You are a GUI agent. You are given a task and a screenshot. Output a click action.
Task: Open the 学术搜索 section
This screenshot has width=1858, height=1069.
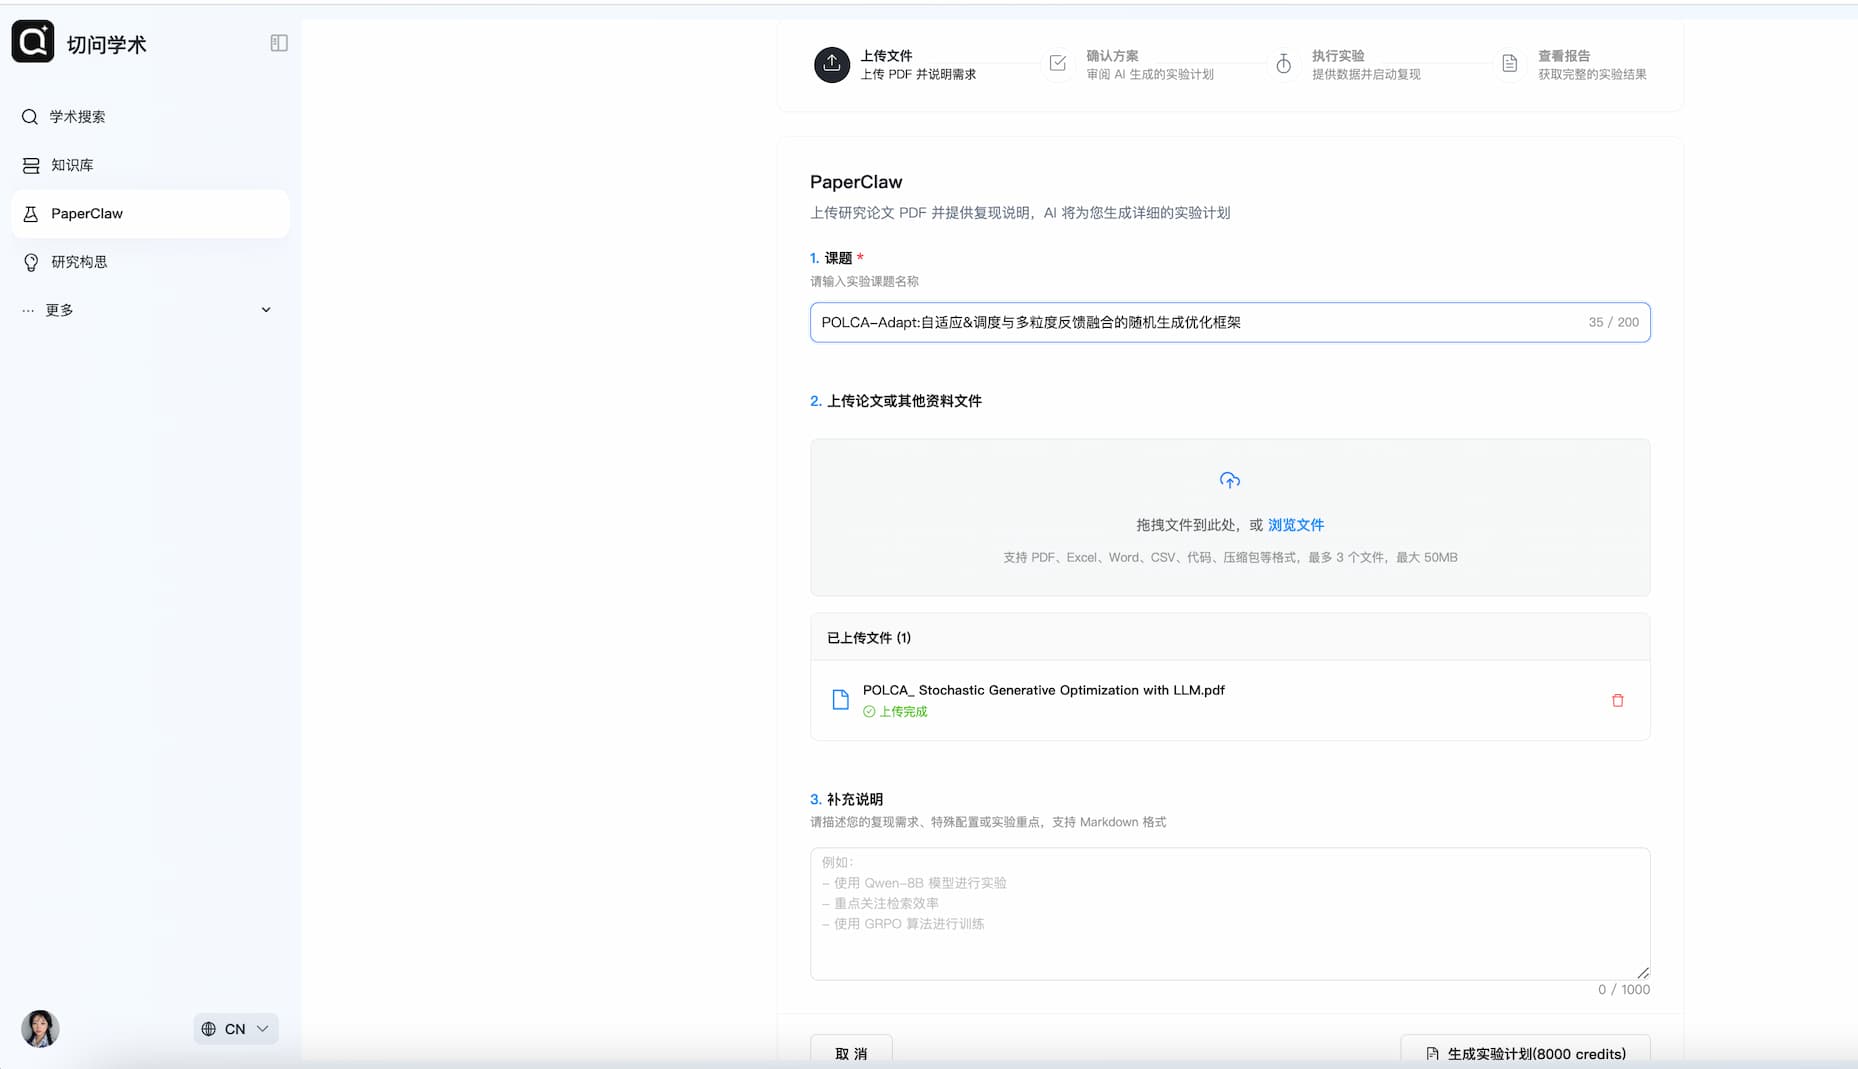point(75,116)
